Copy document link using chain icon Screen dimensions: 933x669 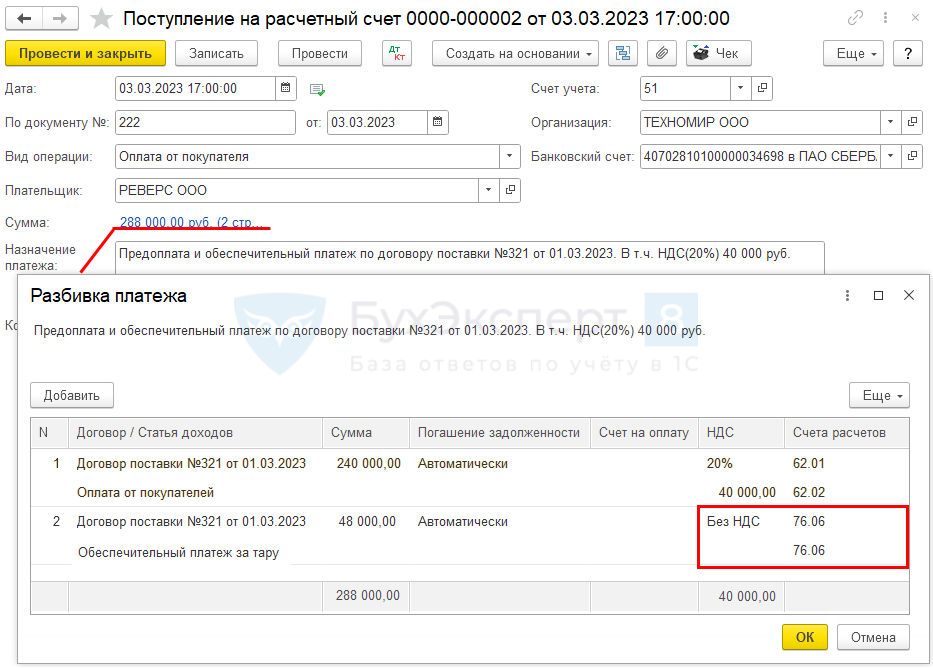856,18
